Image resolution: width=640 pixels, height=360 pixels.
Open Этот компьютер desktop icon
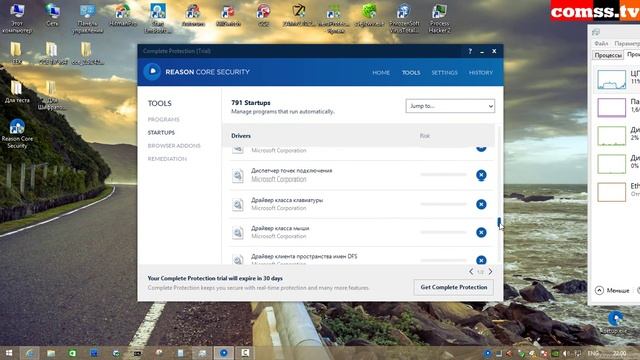point(17,18)
